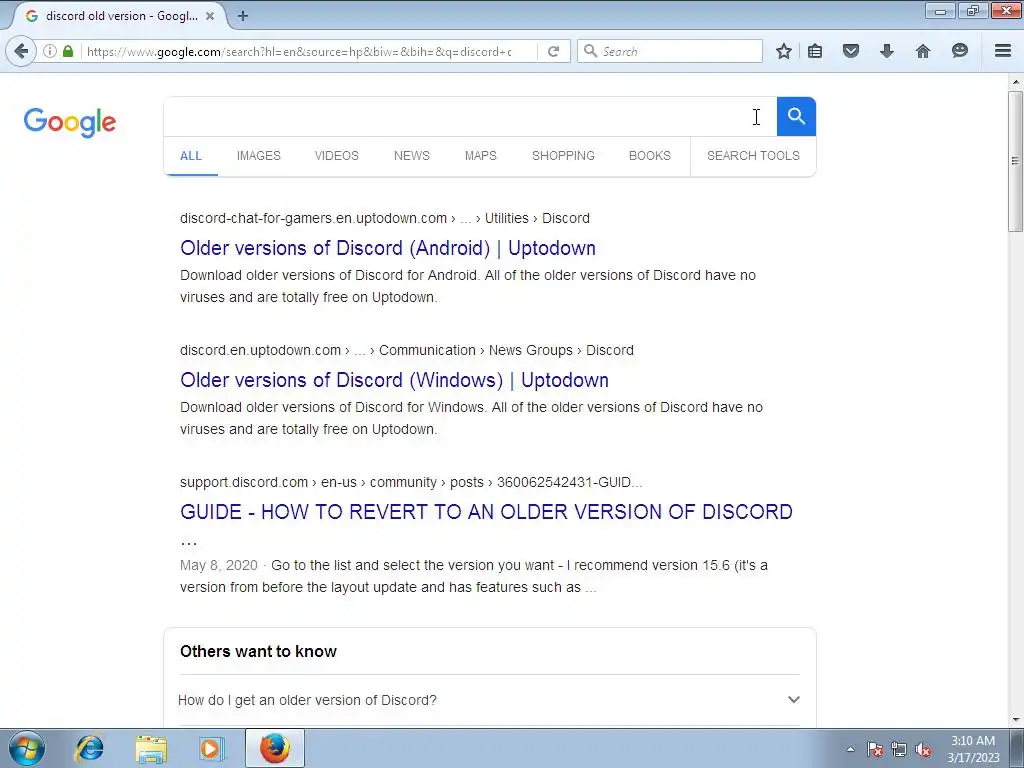Open 'GUIDE - HOW TO REVERT' Discord support link
Screen dimensions: 1024x768
[487, 512]
